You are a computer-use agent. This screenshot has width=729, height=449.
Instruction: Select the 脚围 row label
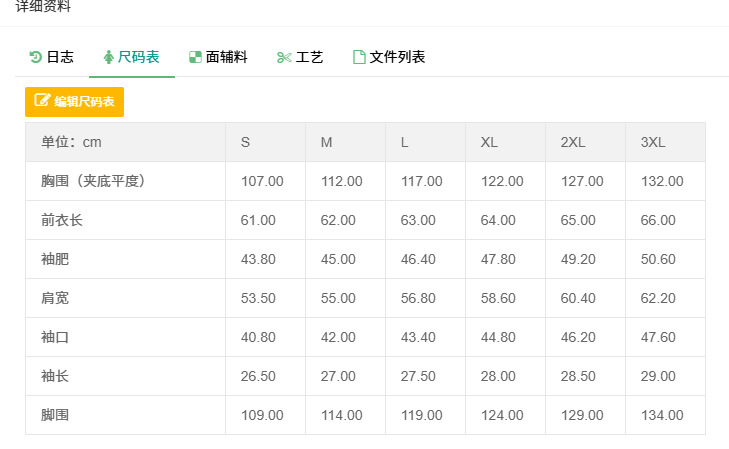pos(55,415)
